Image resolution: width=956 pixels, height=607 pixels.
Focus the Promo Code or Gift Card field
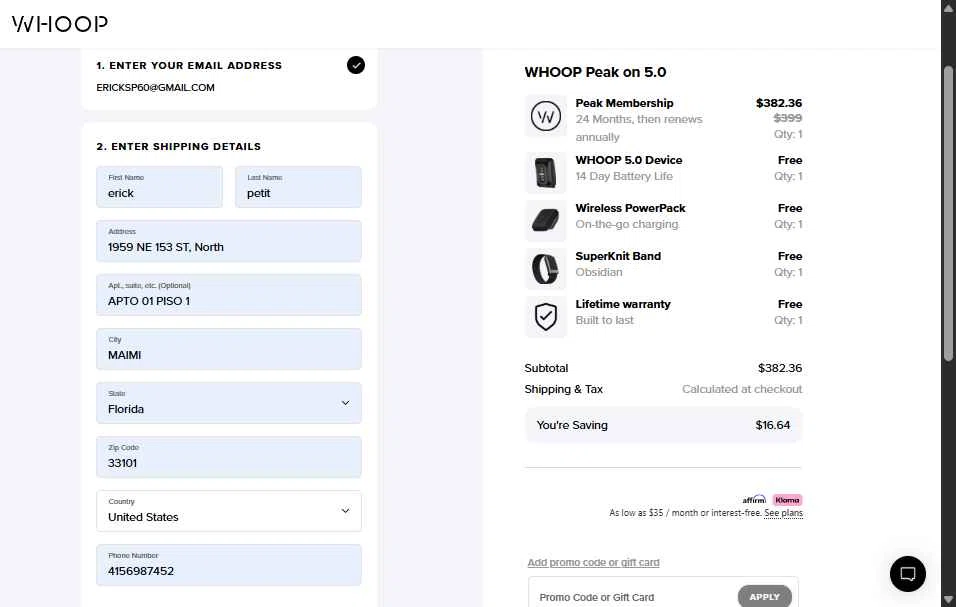click(634, 597)
